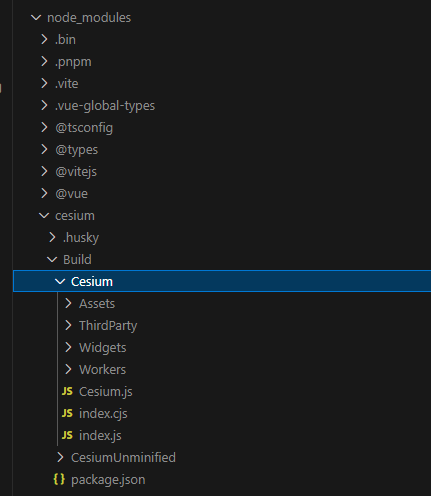The height and width of the screenshot is (496, 431).
Task: Expand the ThirdParty folder chevron
Action: 68,325
